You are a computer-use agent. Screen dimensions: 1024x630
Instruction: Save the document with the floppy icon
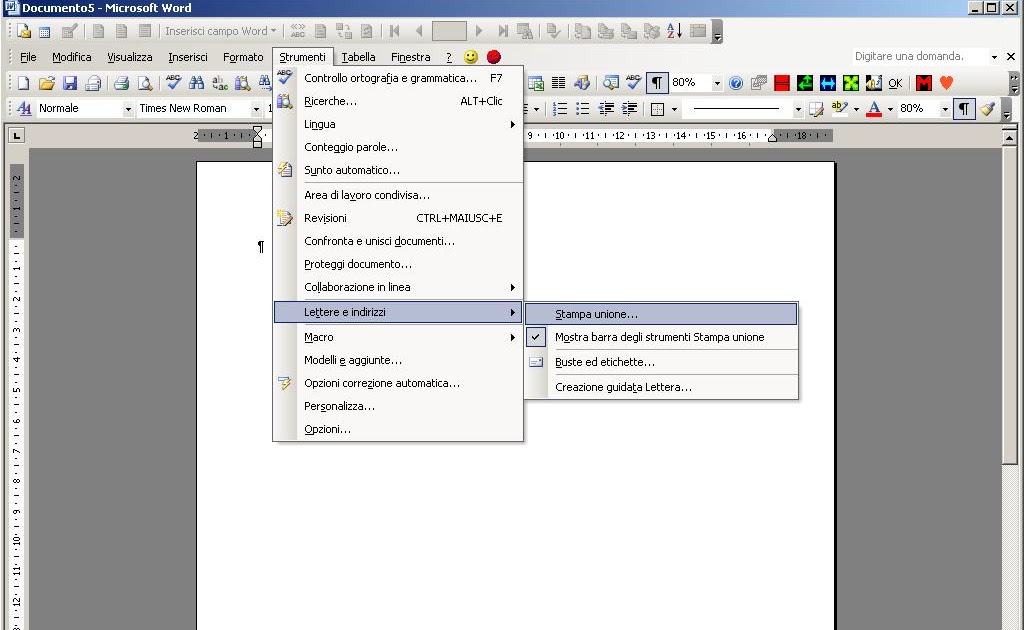(x=70, y=83)
